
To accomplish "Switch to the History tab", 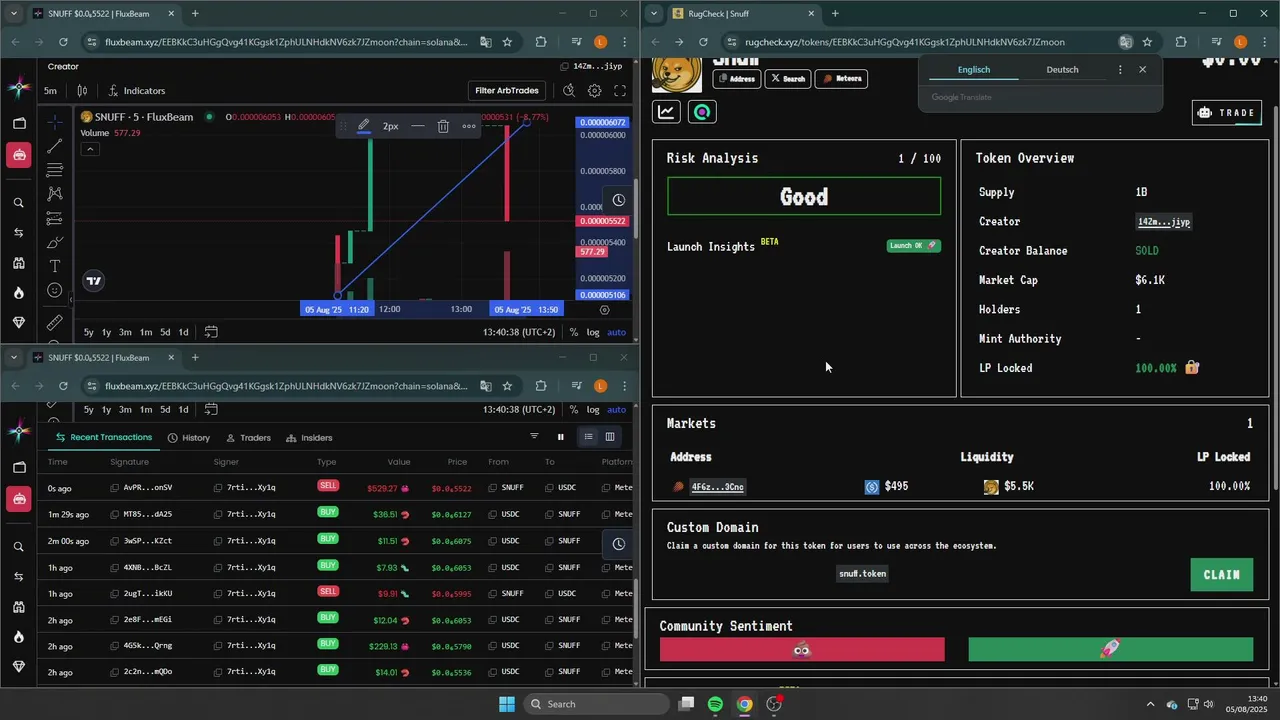I will [x=189, y=438].
